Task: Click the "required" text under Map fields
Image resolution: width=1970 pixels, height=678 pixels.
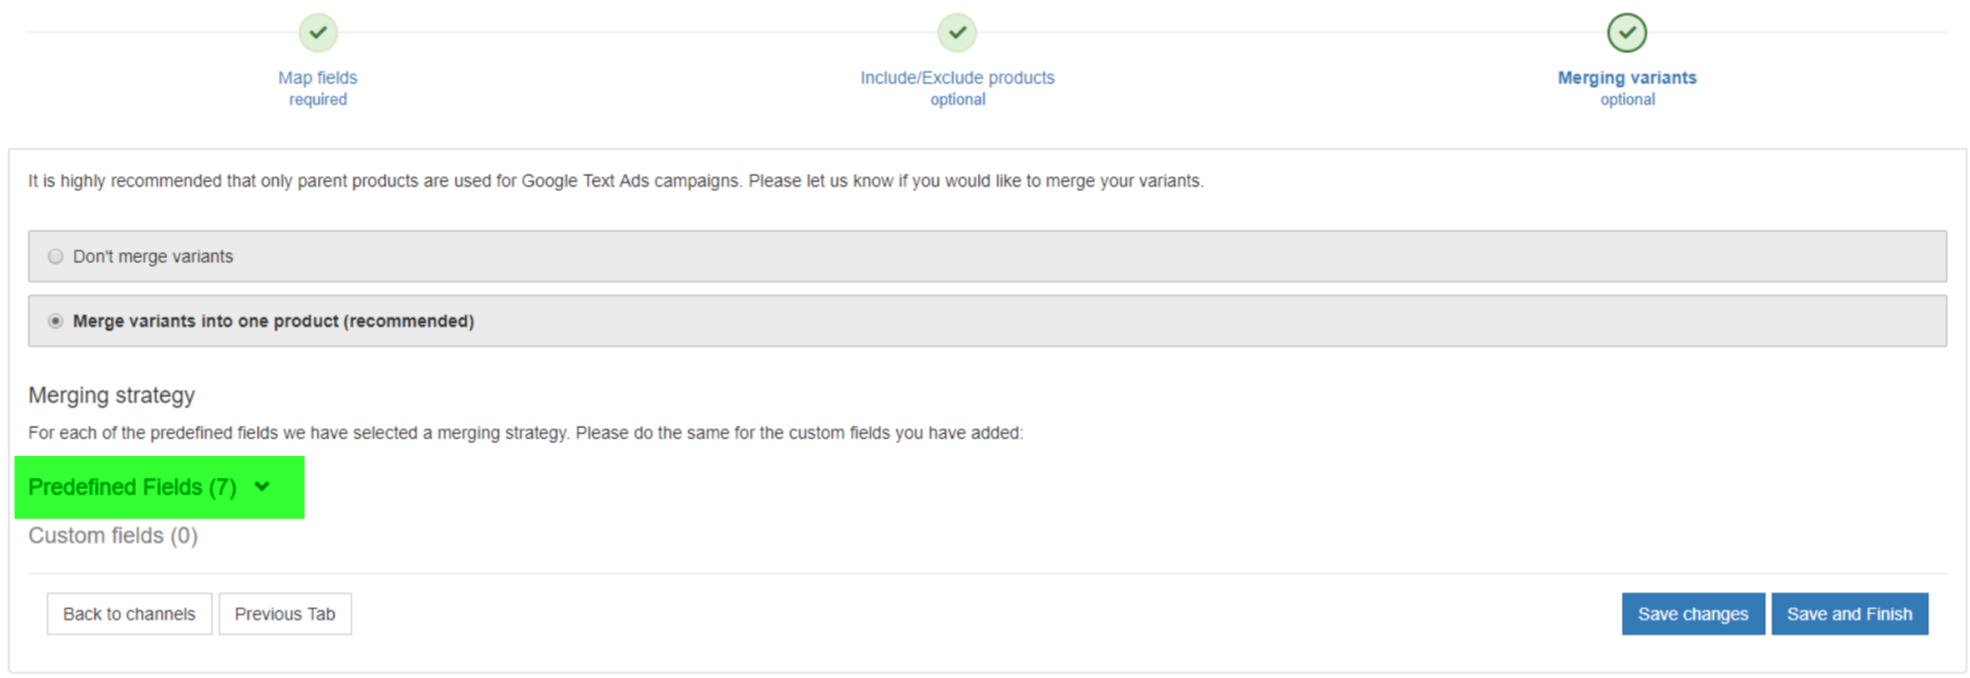Action: pos(318,100)
